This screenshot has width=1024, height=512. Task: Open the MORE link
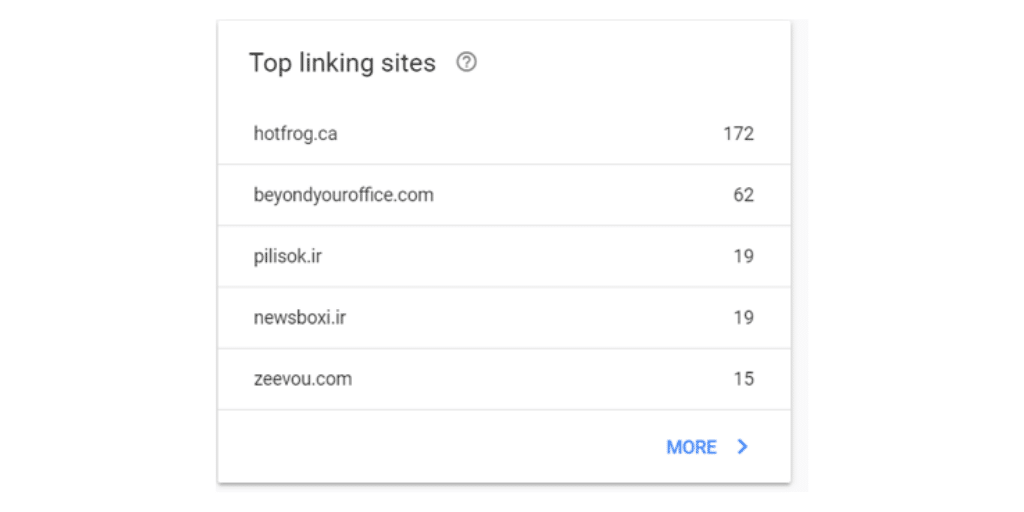(691, 447)
